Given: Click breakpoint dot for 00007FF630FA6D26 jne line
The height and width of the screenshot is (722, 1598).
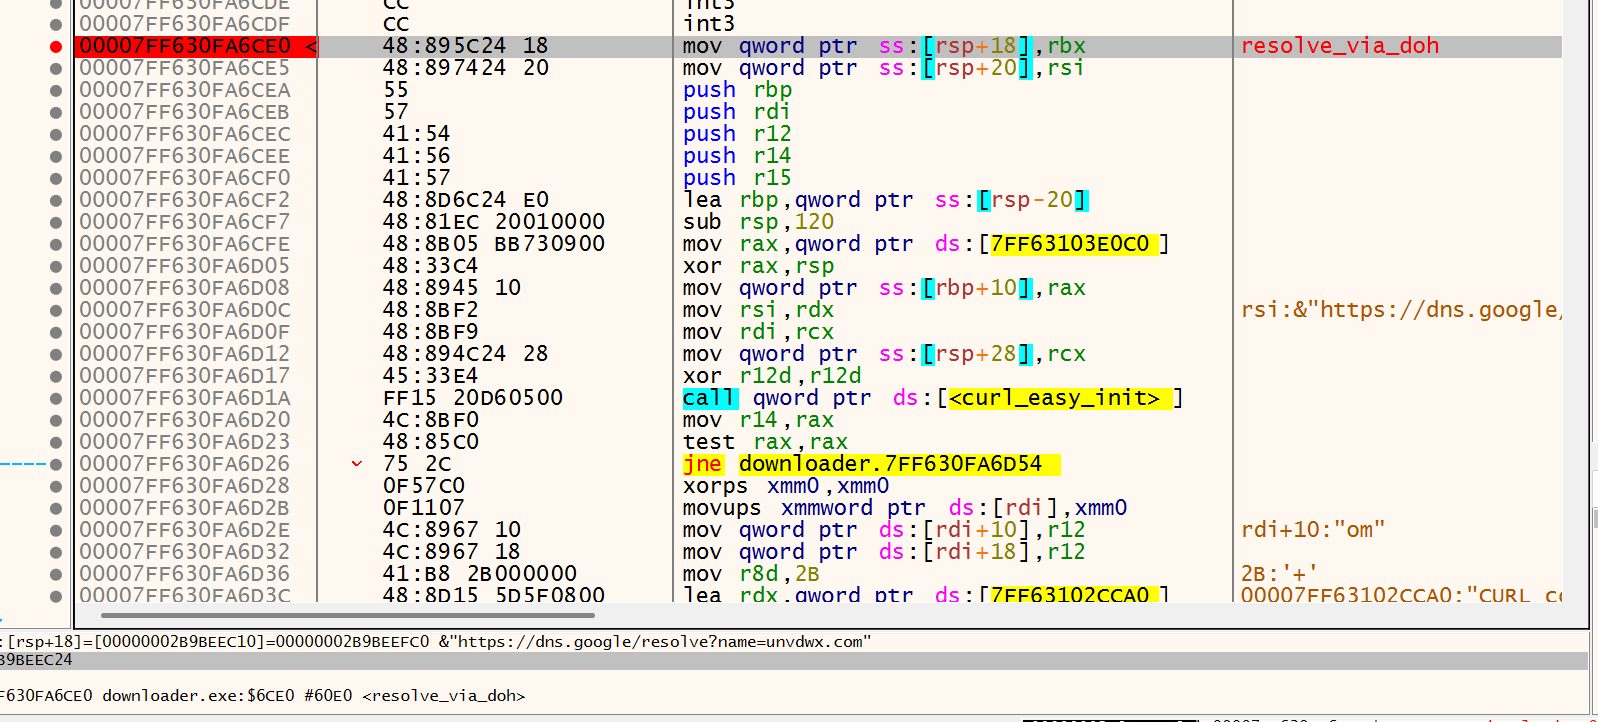Looking at the screenshot, I should click(56, 464).
